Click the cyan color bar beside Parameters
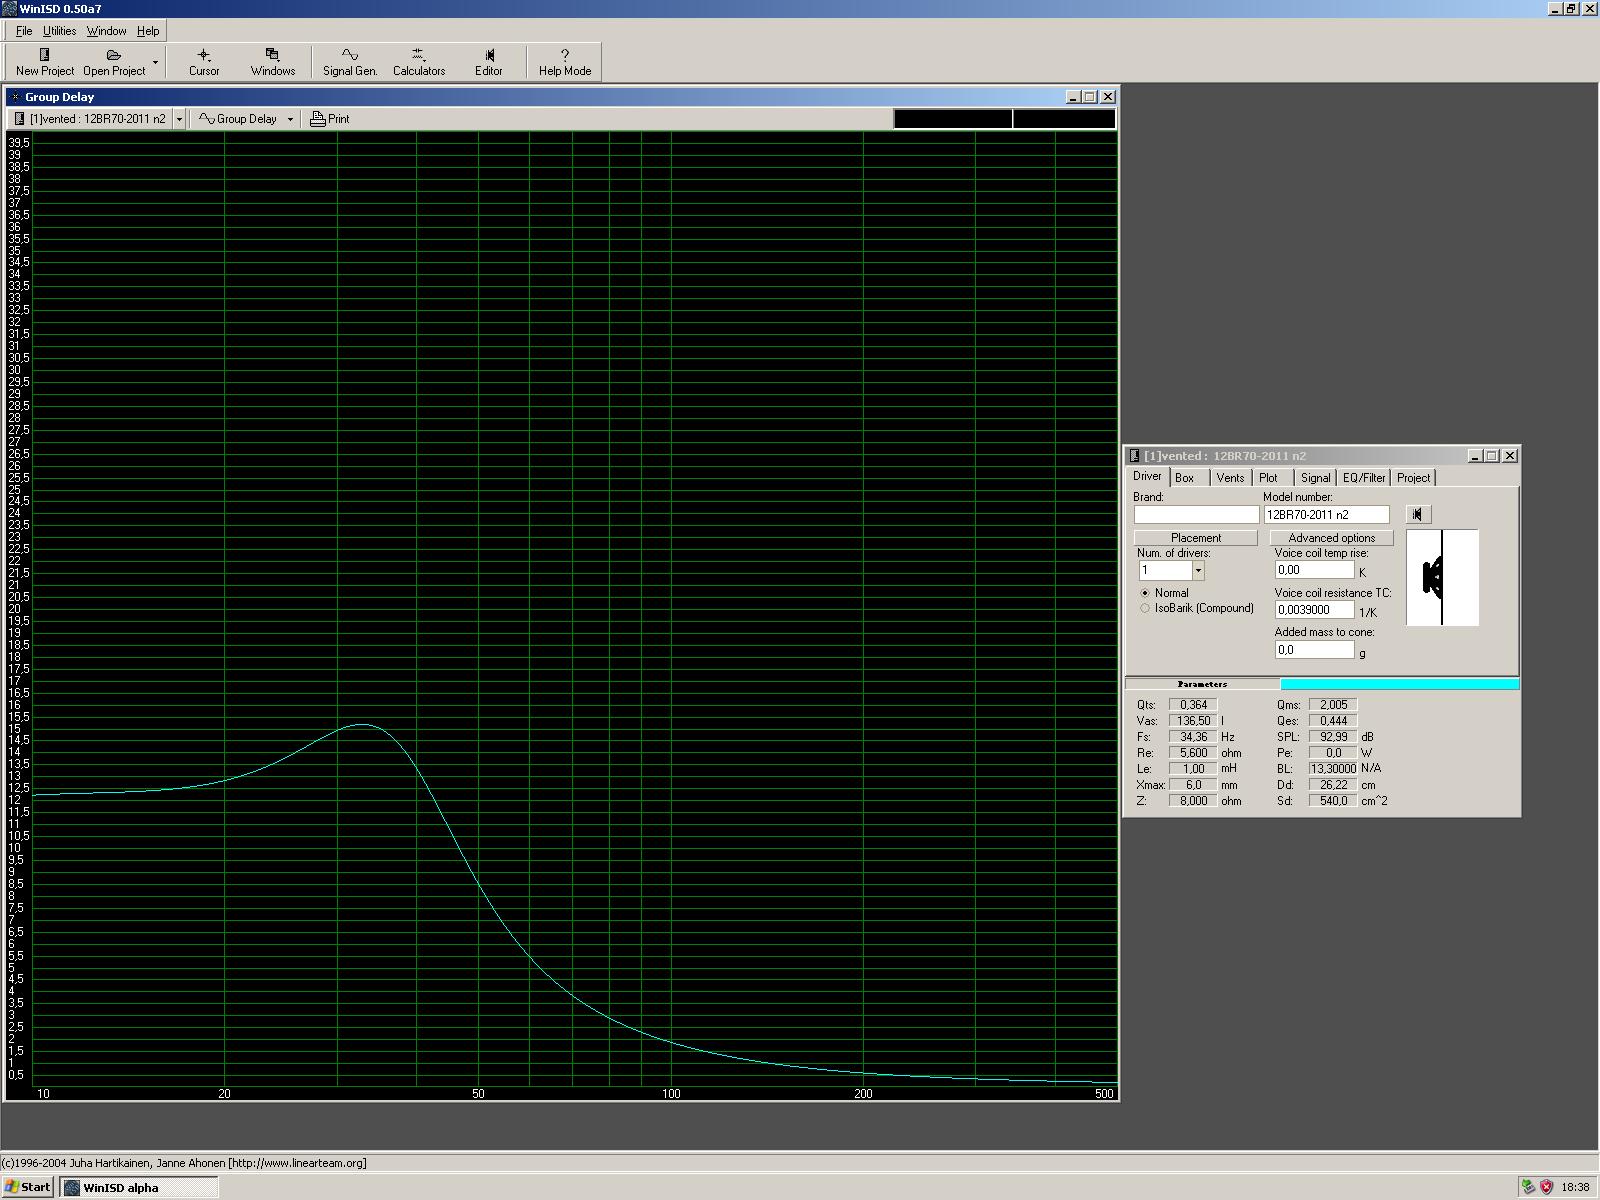 [1399, 684]
